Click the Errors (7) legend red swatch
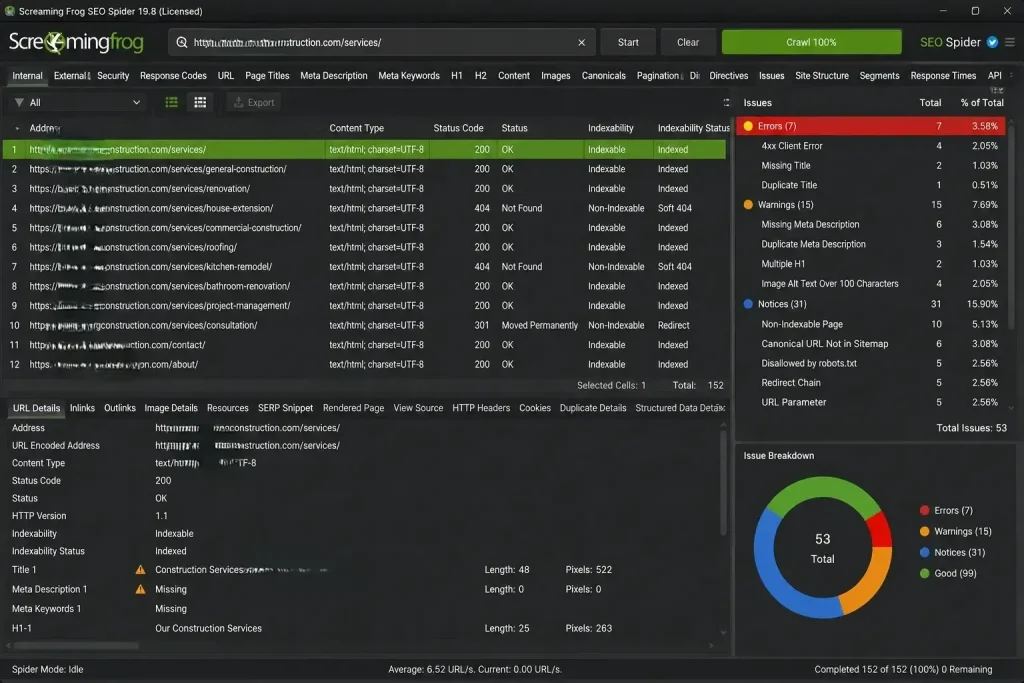 click(x=925, y=511)
